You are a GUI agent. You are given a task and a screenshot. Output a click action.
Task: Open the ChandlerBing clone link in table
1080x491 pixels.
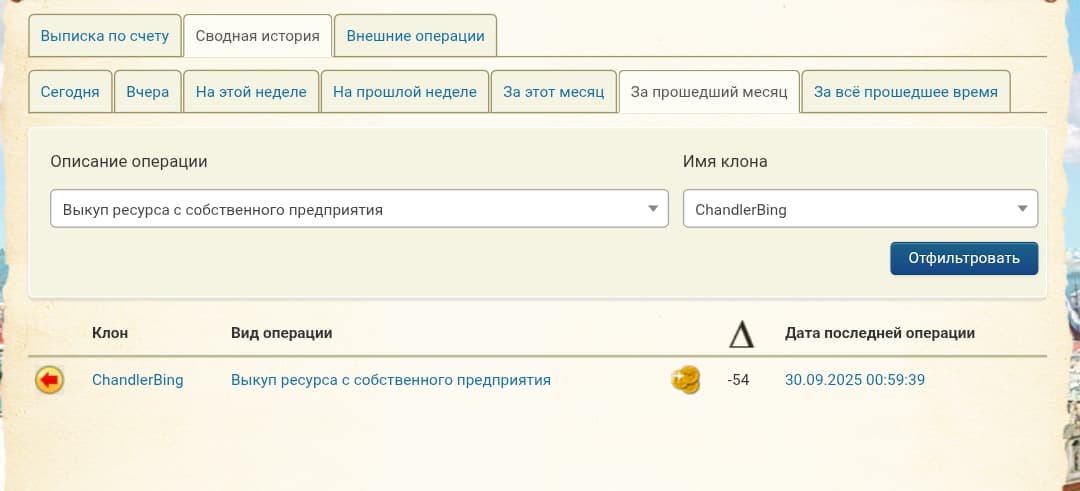(138, 380)
